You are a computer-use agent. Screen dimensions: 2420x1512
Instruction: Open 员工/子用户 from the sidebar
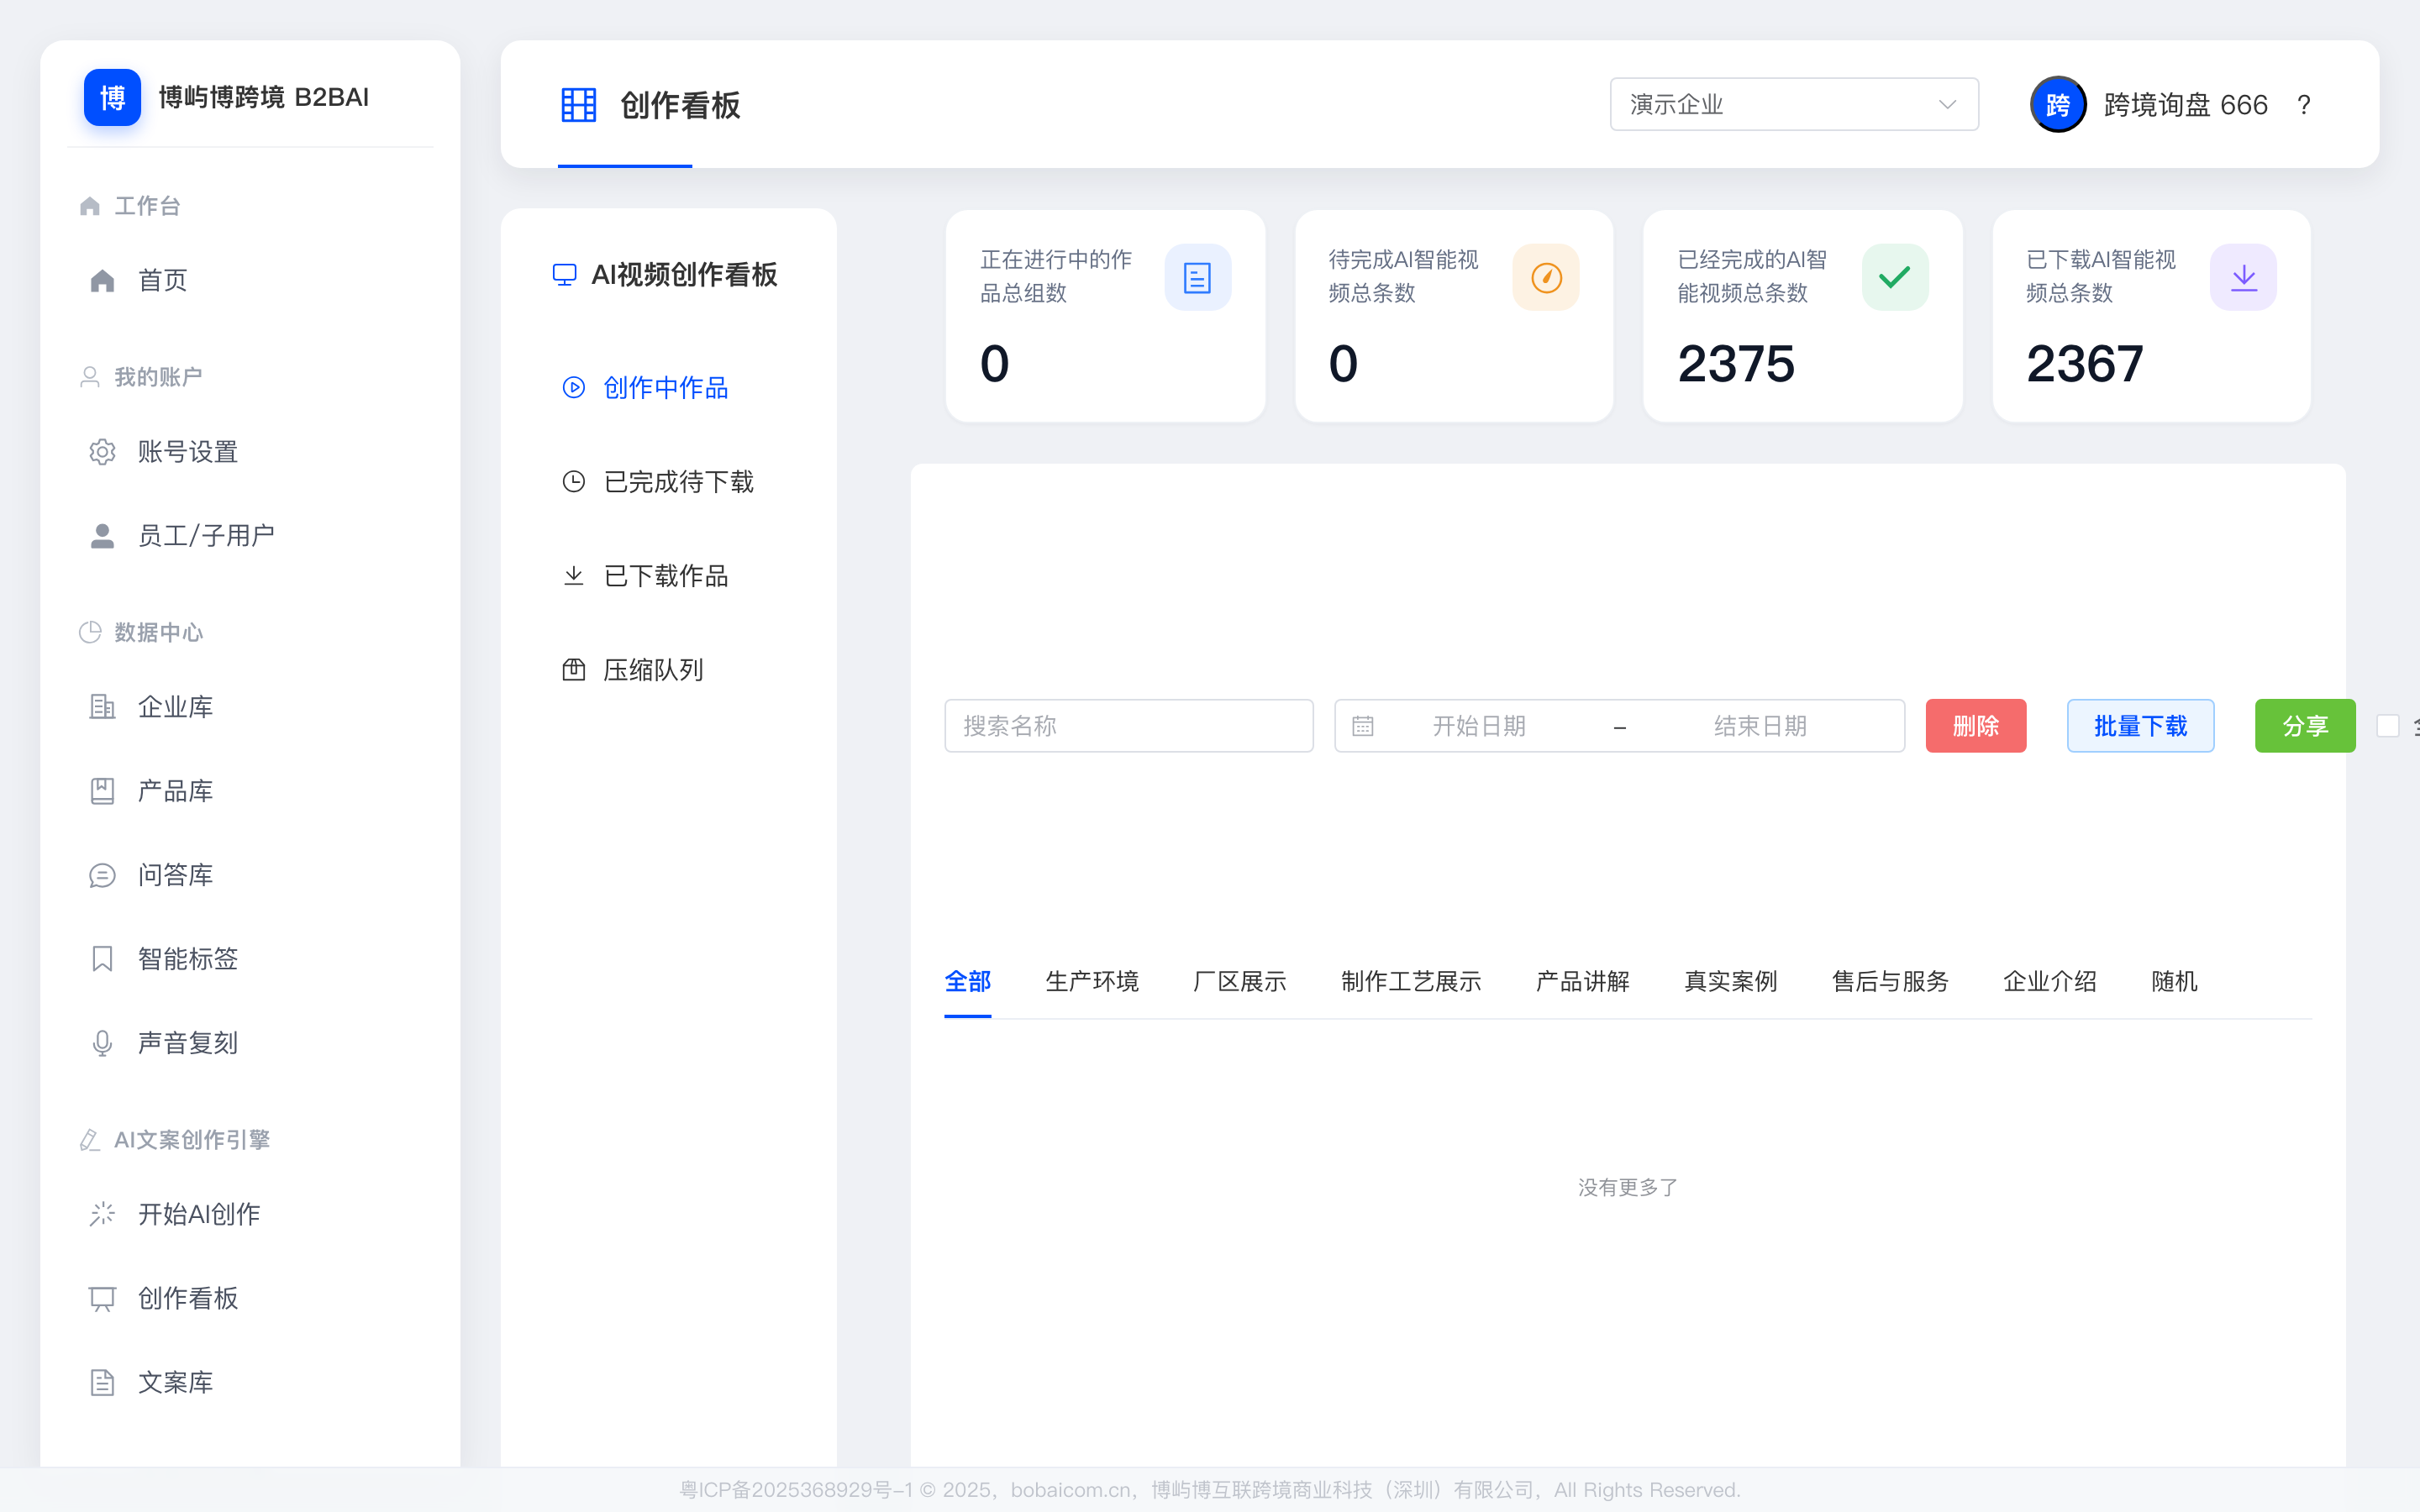(250, 536)
